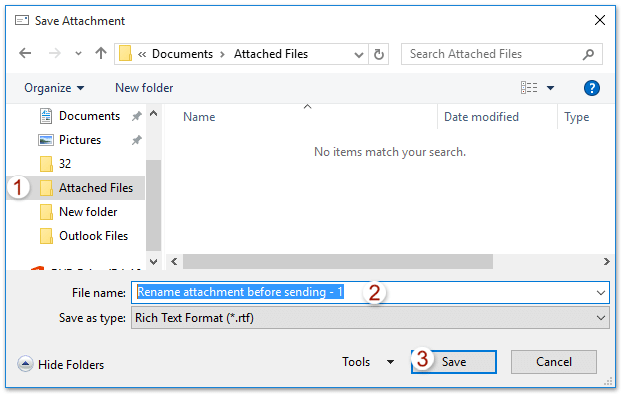Expand the File name history dropdown
Viewport: 625px width, 396px height.
pos(601,293)
